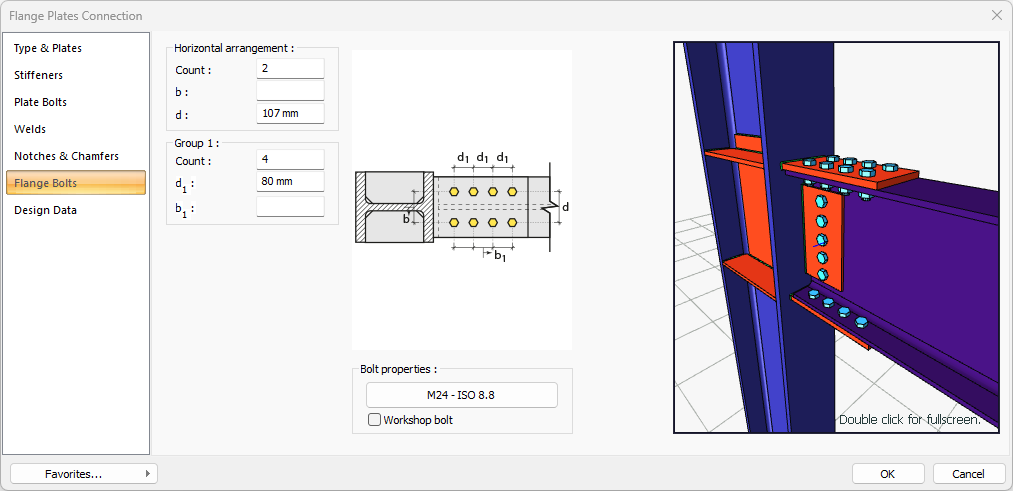Close the Flange Plates Connection dialog
1013x491 pixels.
click(996, 15)
